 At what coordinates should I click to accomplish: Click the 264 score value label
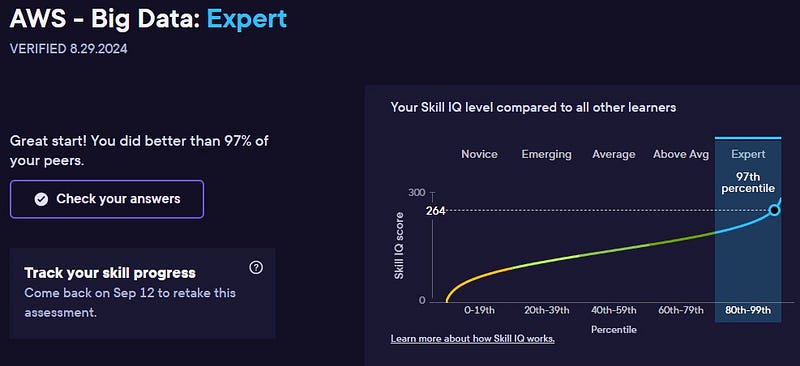pyautogui.click(x=436, y=210)
